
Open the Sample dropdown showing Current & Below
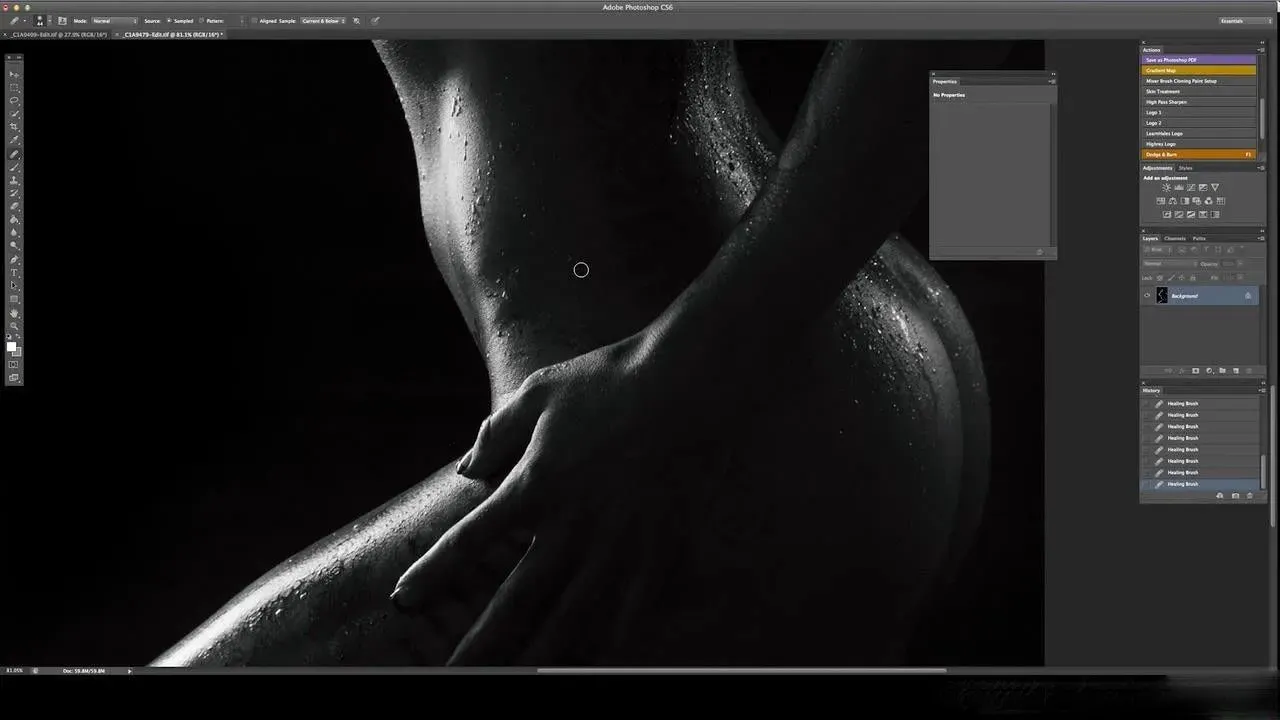(x=323, y=21)
